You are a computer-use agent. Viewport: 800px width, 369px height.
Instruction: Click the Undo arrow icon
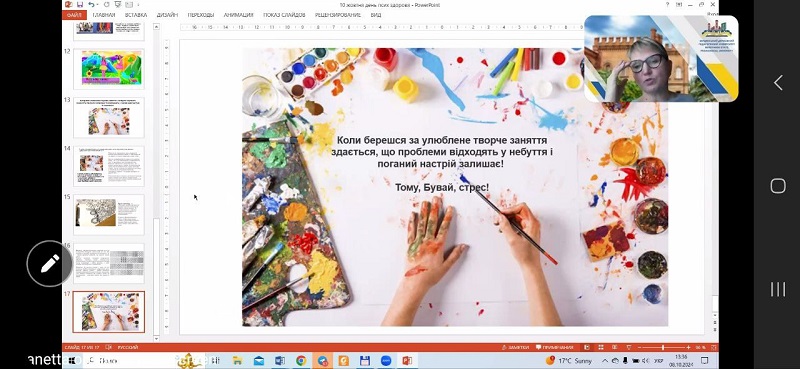click(x=91, y=5)
